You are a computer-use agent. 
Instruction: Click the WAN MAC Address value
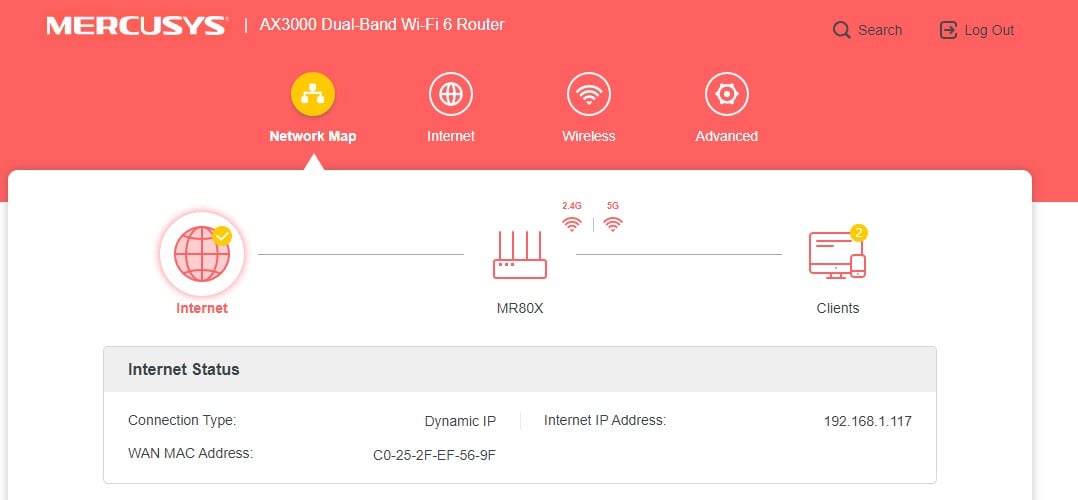[x=434, y=455]
